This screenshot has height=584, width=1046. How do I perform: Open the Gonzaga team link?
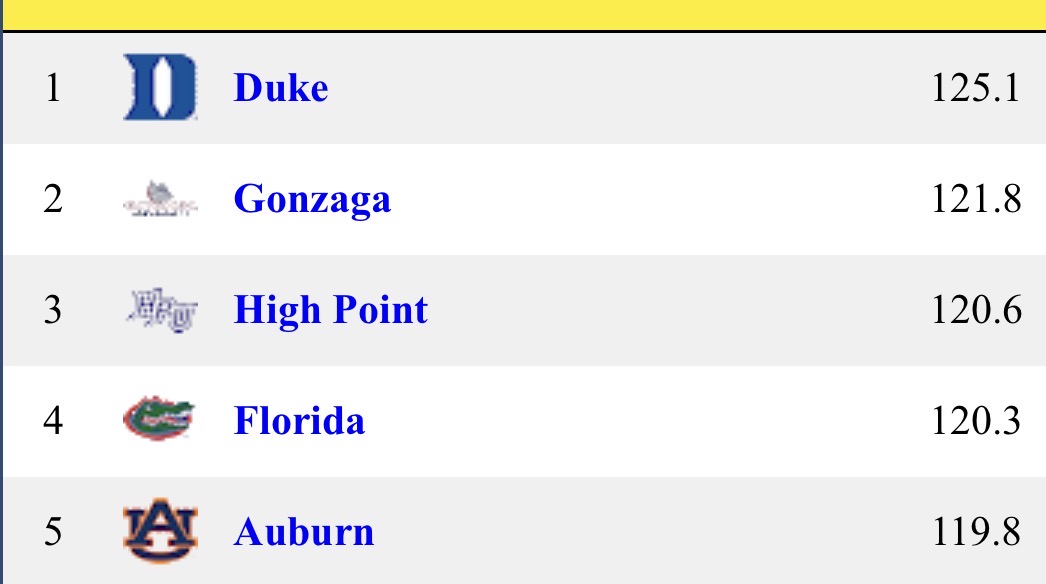[312, 200]
